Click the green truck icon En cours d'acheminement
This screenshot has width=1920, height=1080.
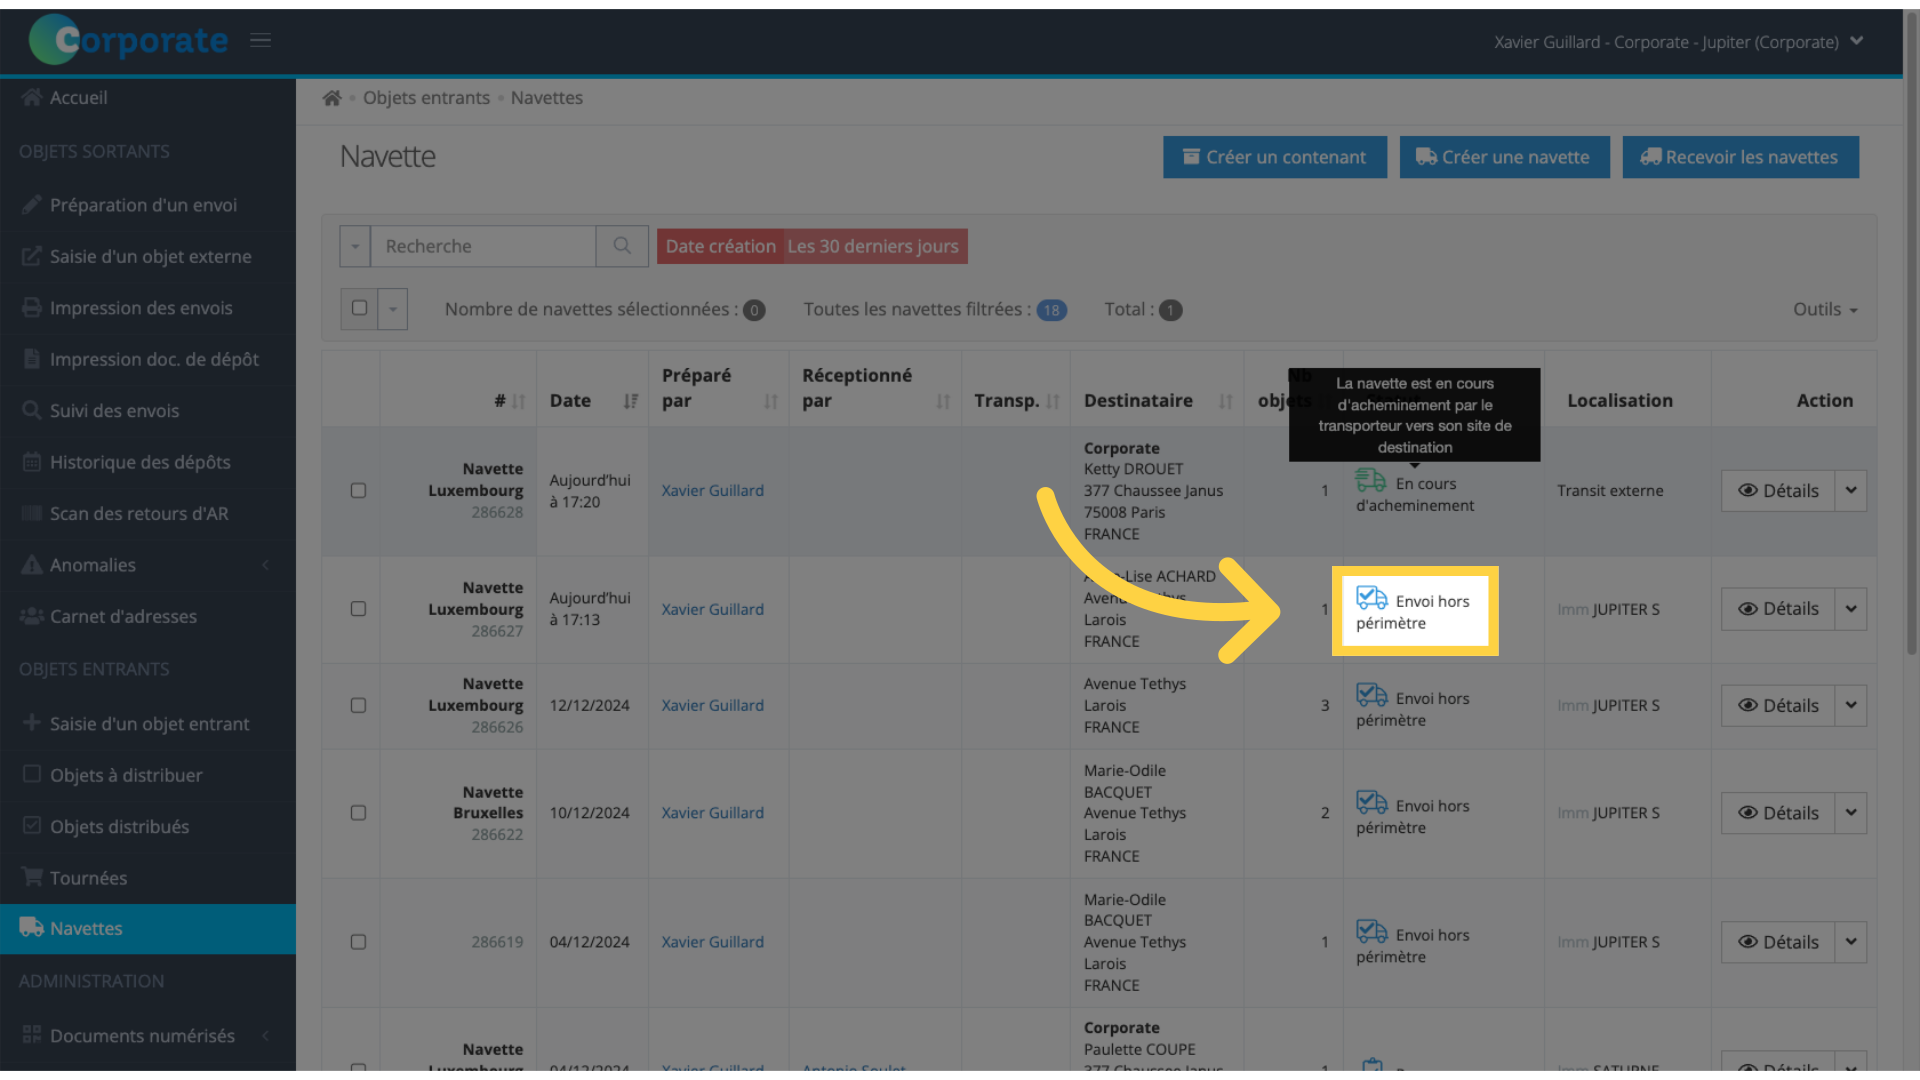tap(1370, 481)
